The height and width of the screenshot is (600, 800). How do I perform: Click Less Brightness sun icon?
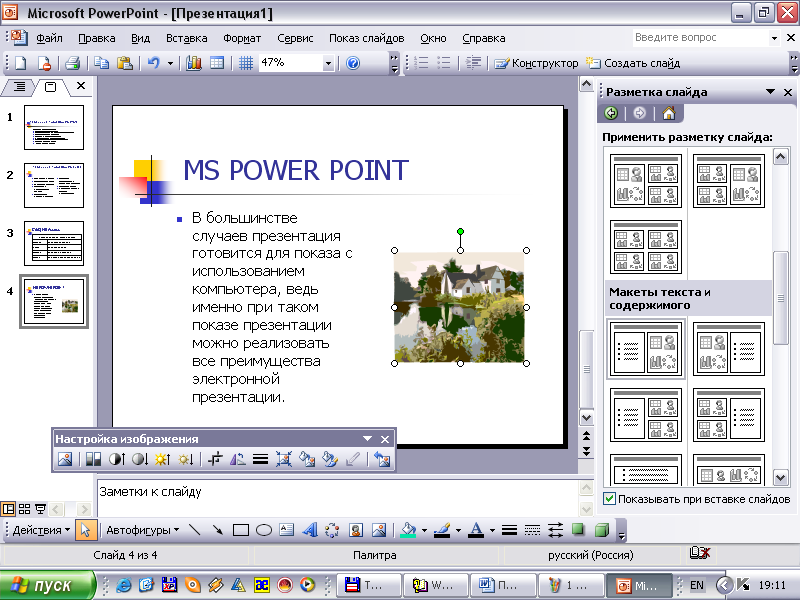coord(185,459)
